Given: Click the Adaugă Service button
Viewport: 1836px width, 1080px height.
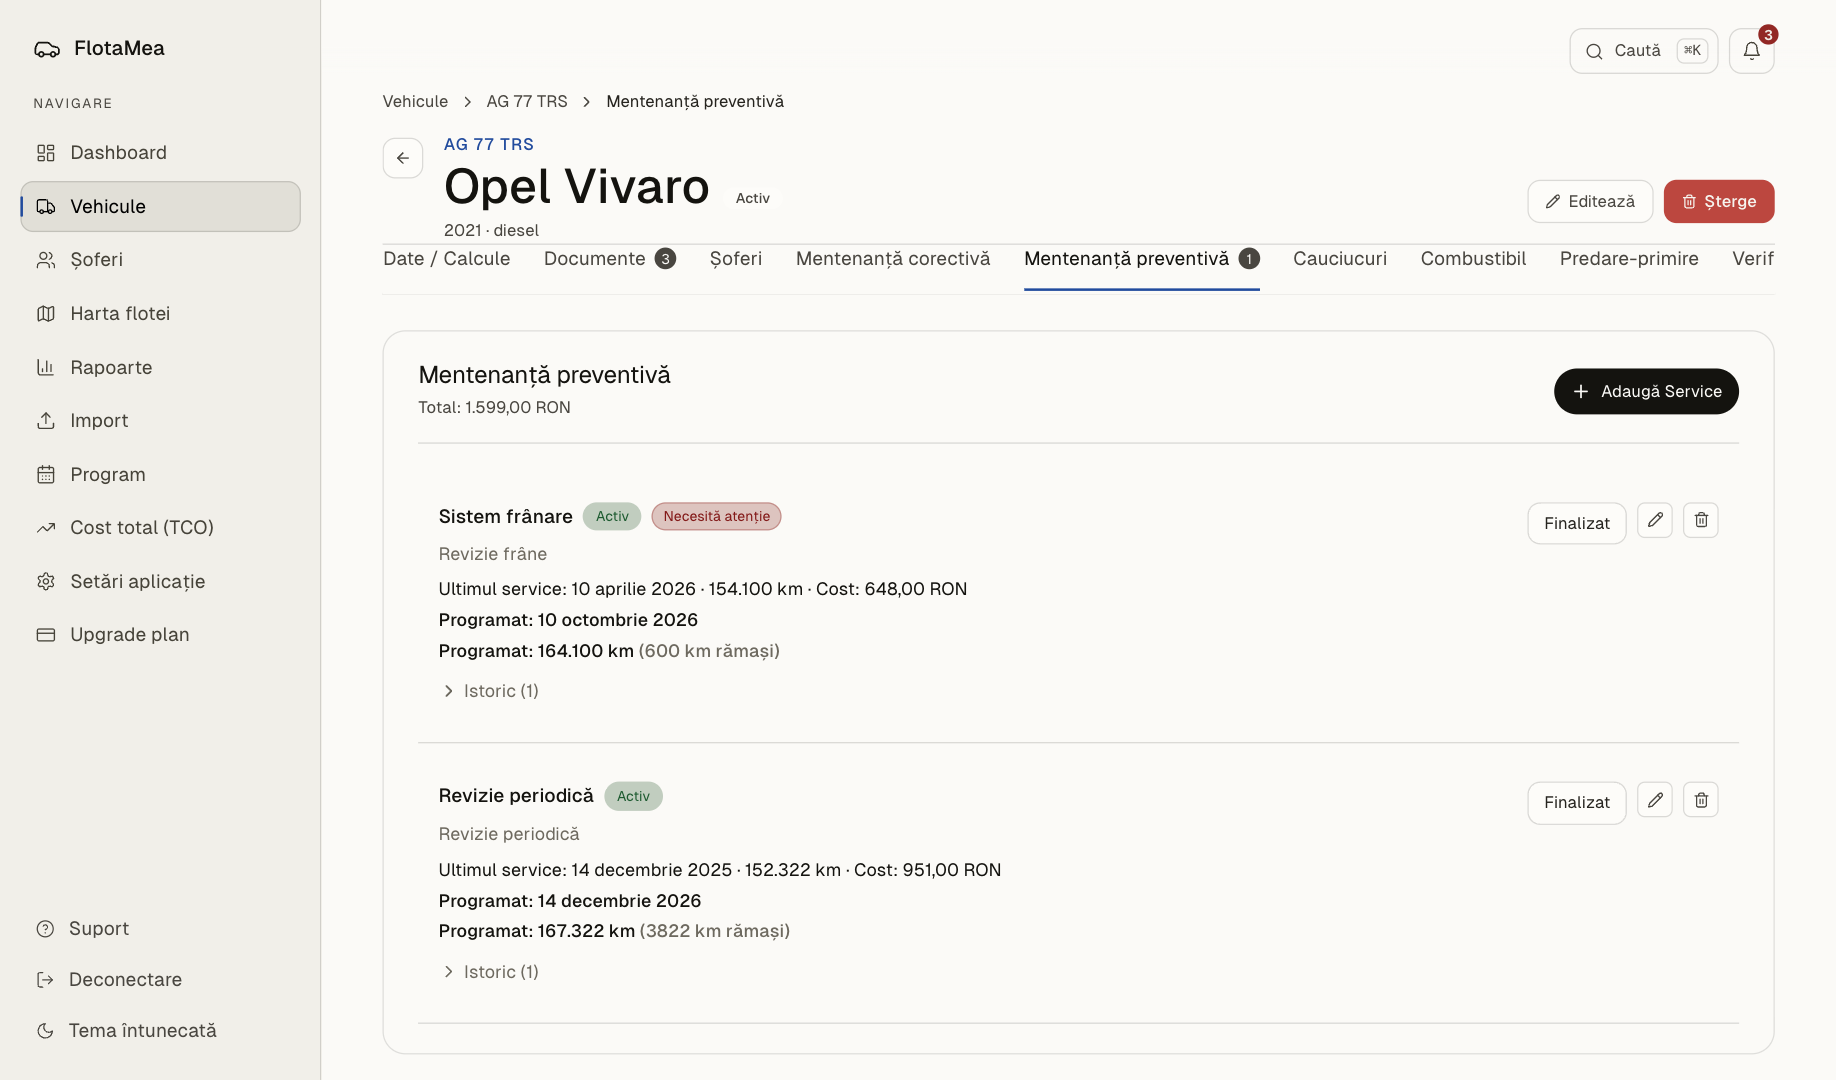Looking at the screenshot, I should pos(1646,391).
